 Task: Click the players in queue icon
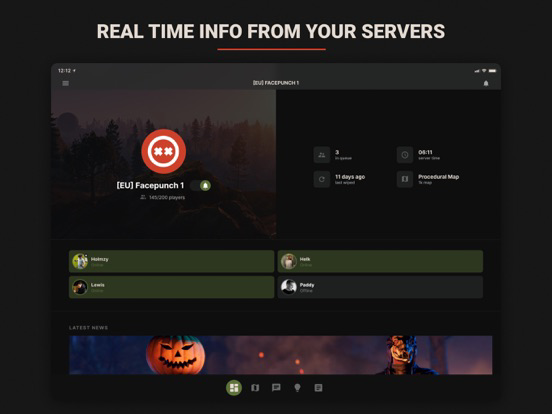322,155
